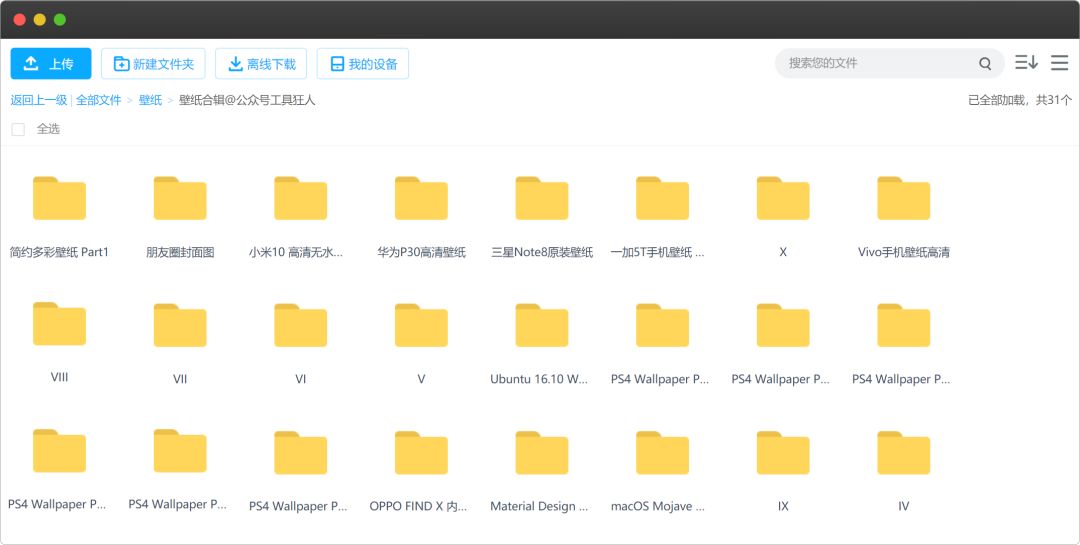Open the Ubuntu 16.10 W... folder icon
Screen dimensions: 1080x545
click(541, 325)
